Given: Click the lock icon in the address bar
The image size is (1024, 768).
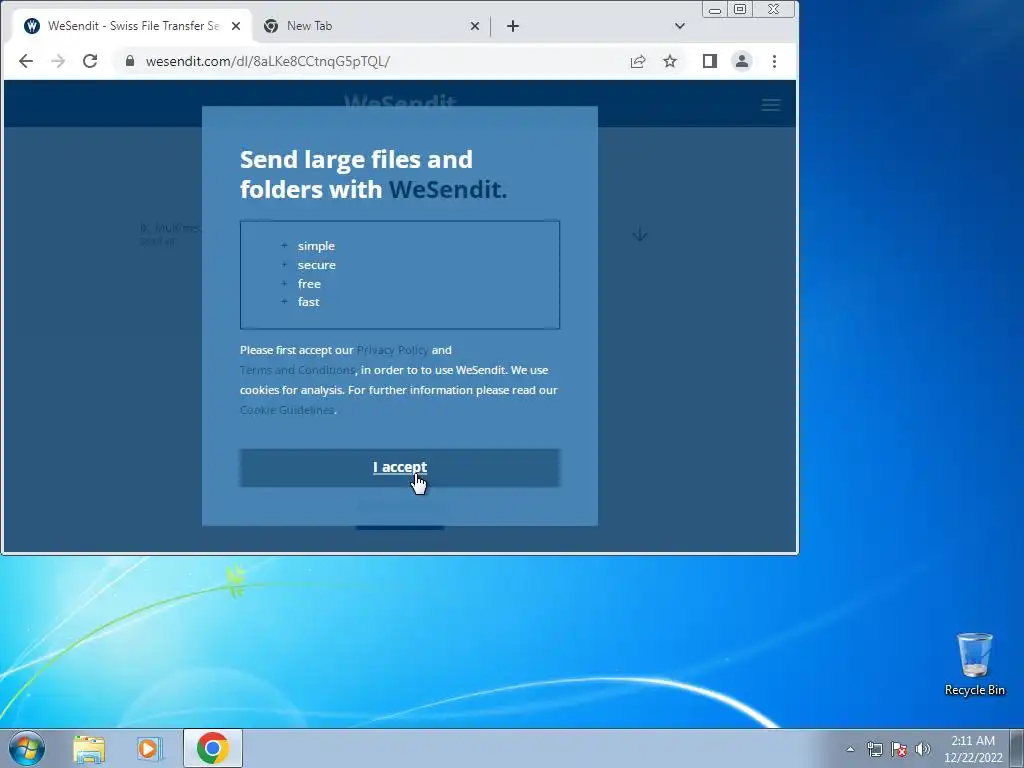Looking at the screenshot, I should tap(130, 61).
